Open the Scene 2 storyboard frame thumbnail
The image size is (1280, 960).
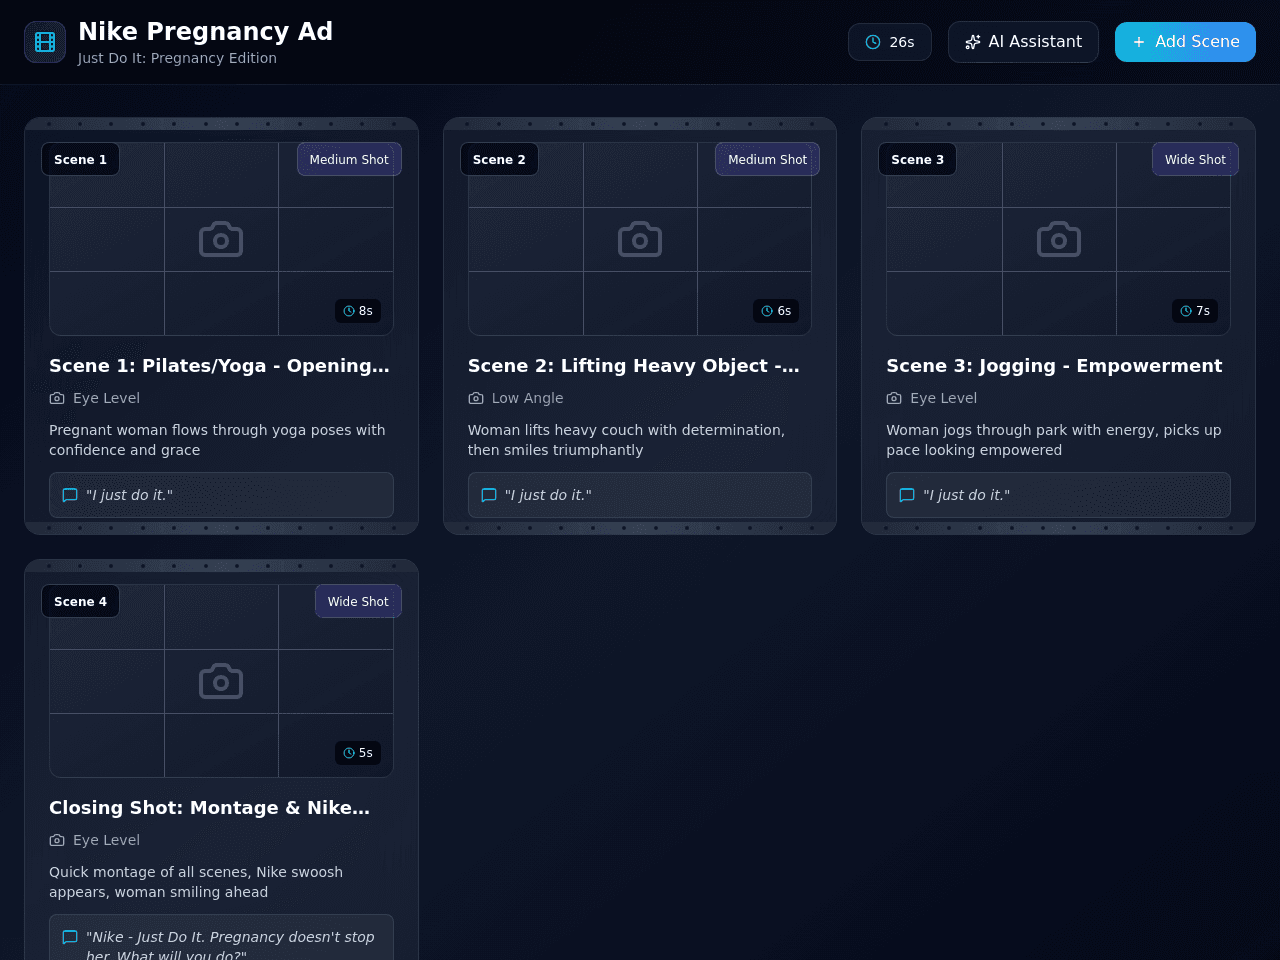(x=640, y=239)
